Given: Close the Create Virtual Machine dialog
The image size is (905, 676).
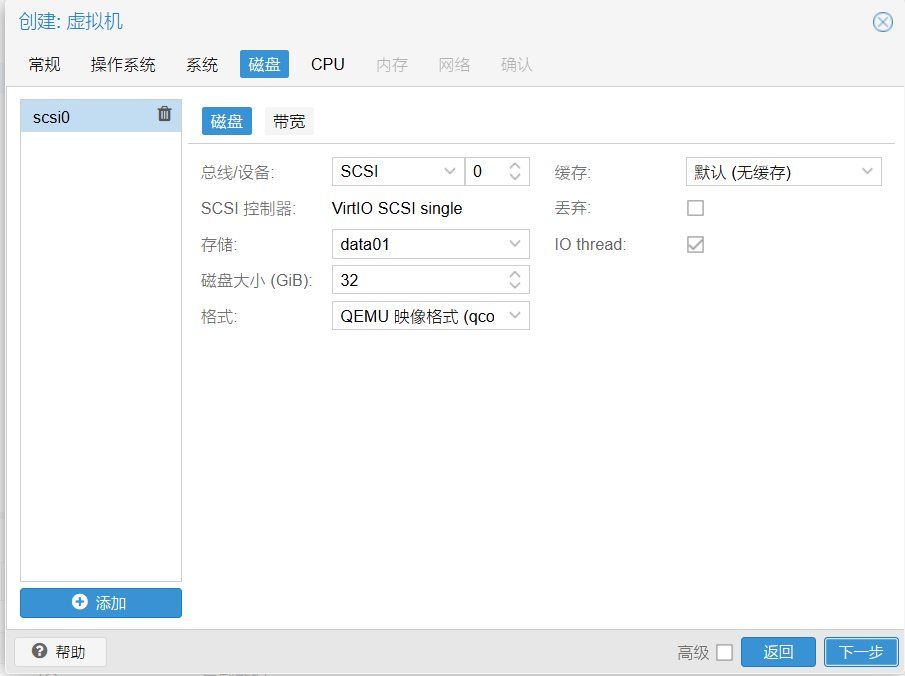Looking at the screenshot, I should (x=882, y=23).
